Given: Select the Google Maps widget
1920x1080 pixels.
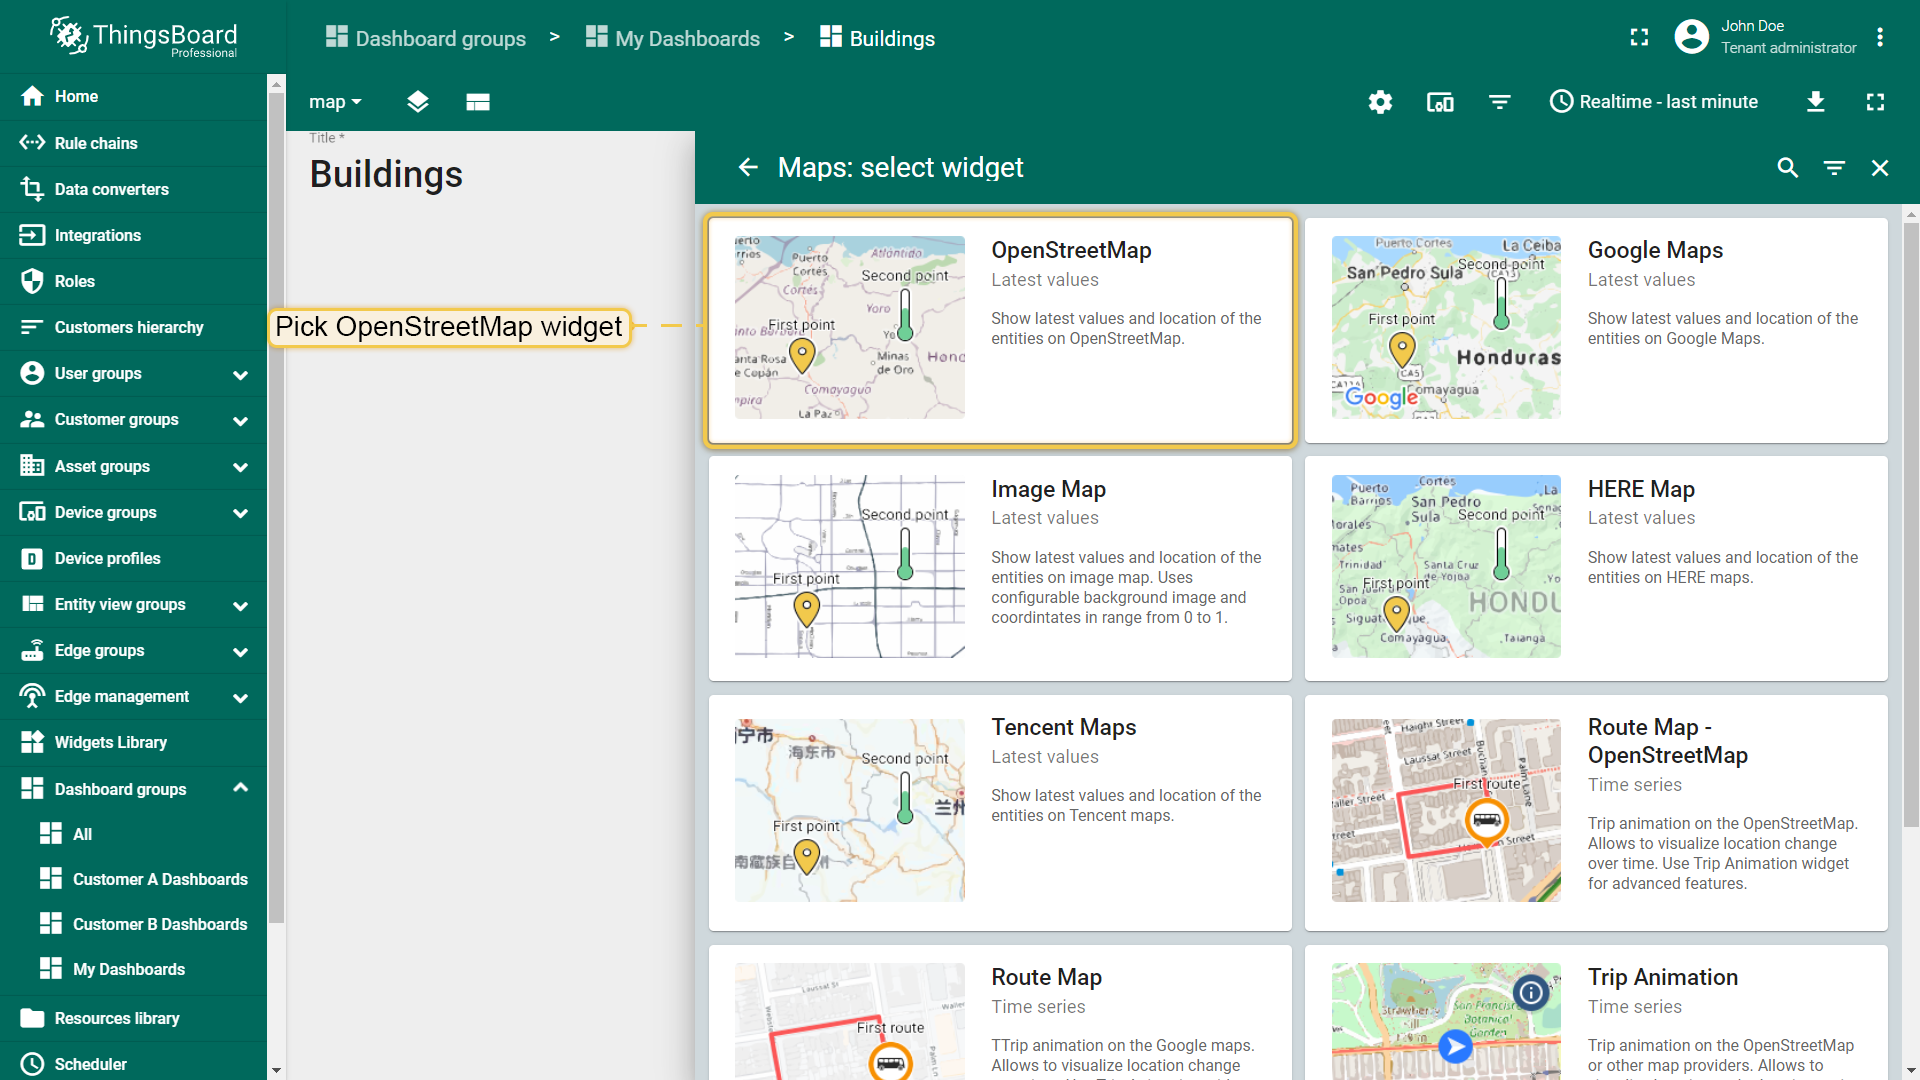Looking at the screenshot, I should [1596, 330].
